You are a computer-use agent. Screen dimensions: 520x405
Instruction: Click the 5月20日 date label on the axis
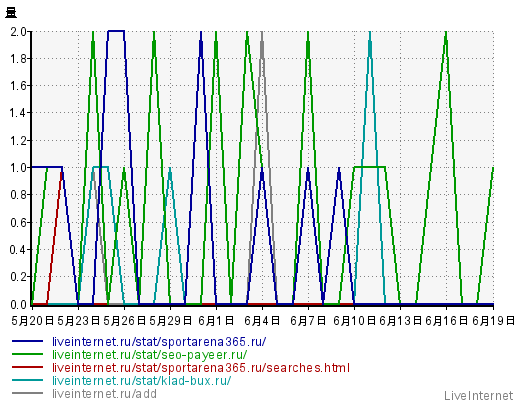point(32,321)
